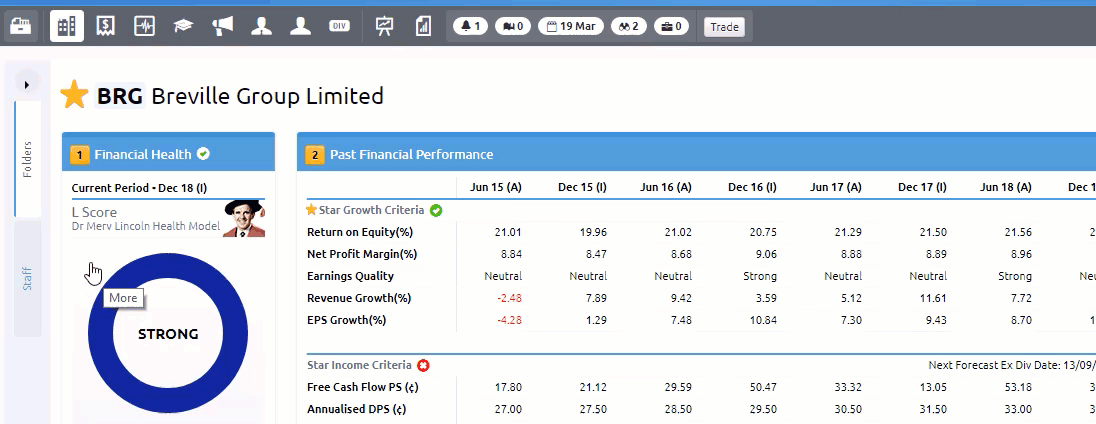Image resolution: width=1096 pixels, height=424 pixels.
Task: Open the megaphone announcements icon
Action: click(x=222, y=27)
